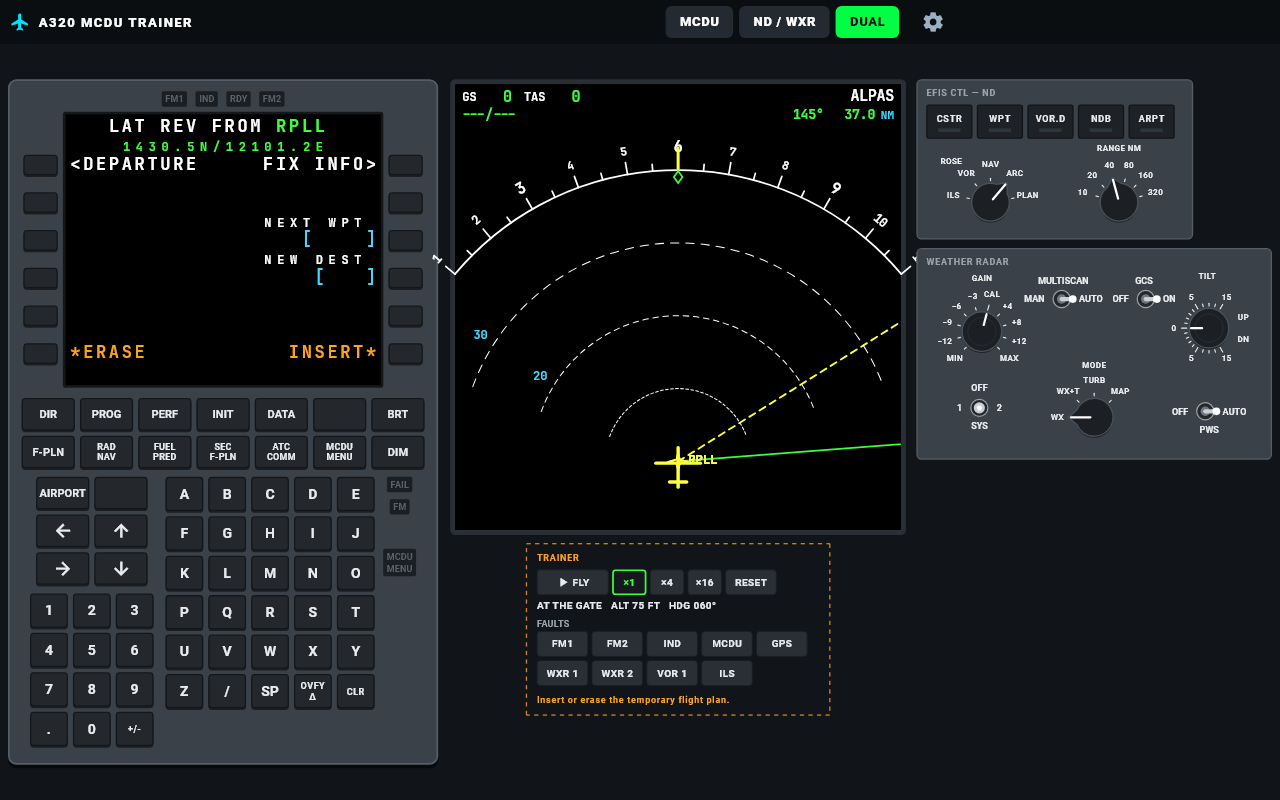Click the AIRPORT key on the MCDU
The height and width of the screenshot is (800, 1280).
(x=63, y=493)
